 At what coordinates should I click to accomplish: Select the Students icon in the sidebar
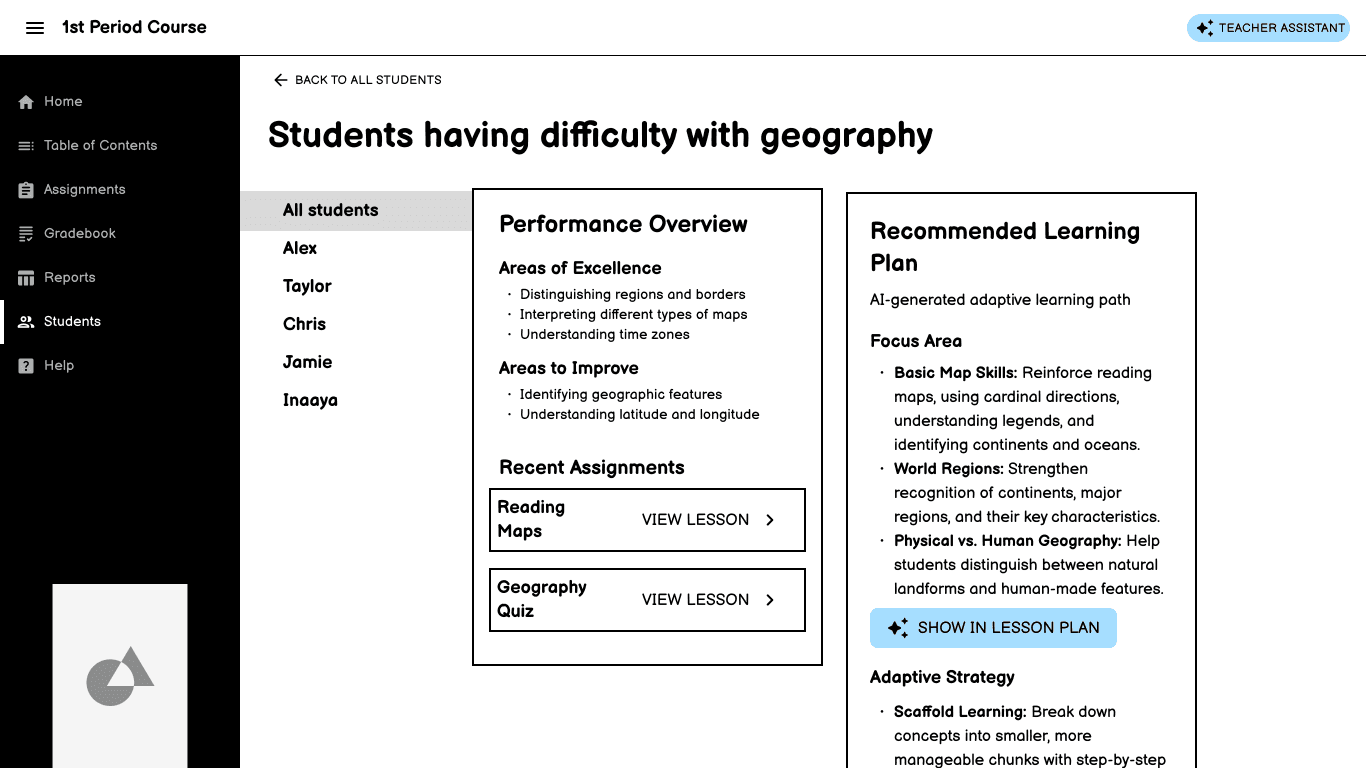pyautogui.click(x=24, y=321)
